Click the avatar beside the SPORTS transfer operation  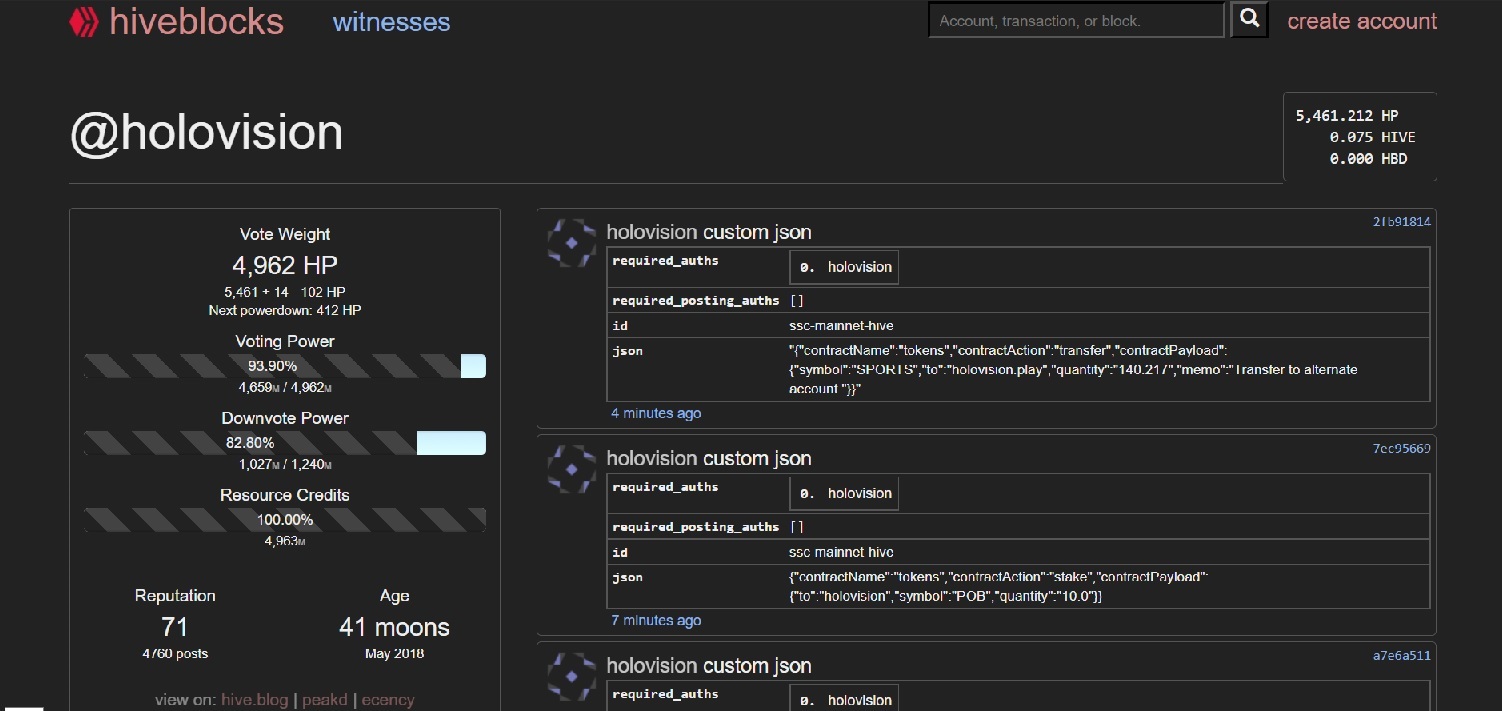(571, 243)
